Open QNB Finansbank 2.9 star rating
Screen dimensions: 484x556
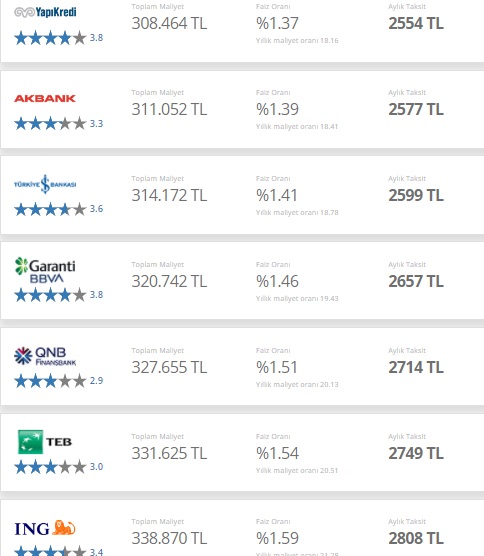[59, 381]
